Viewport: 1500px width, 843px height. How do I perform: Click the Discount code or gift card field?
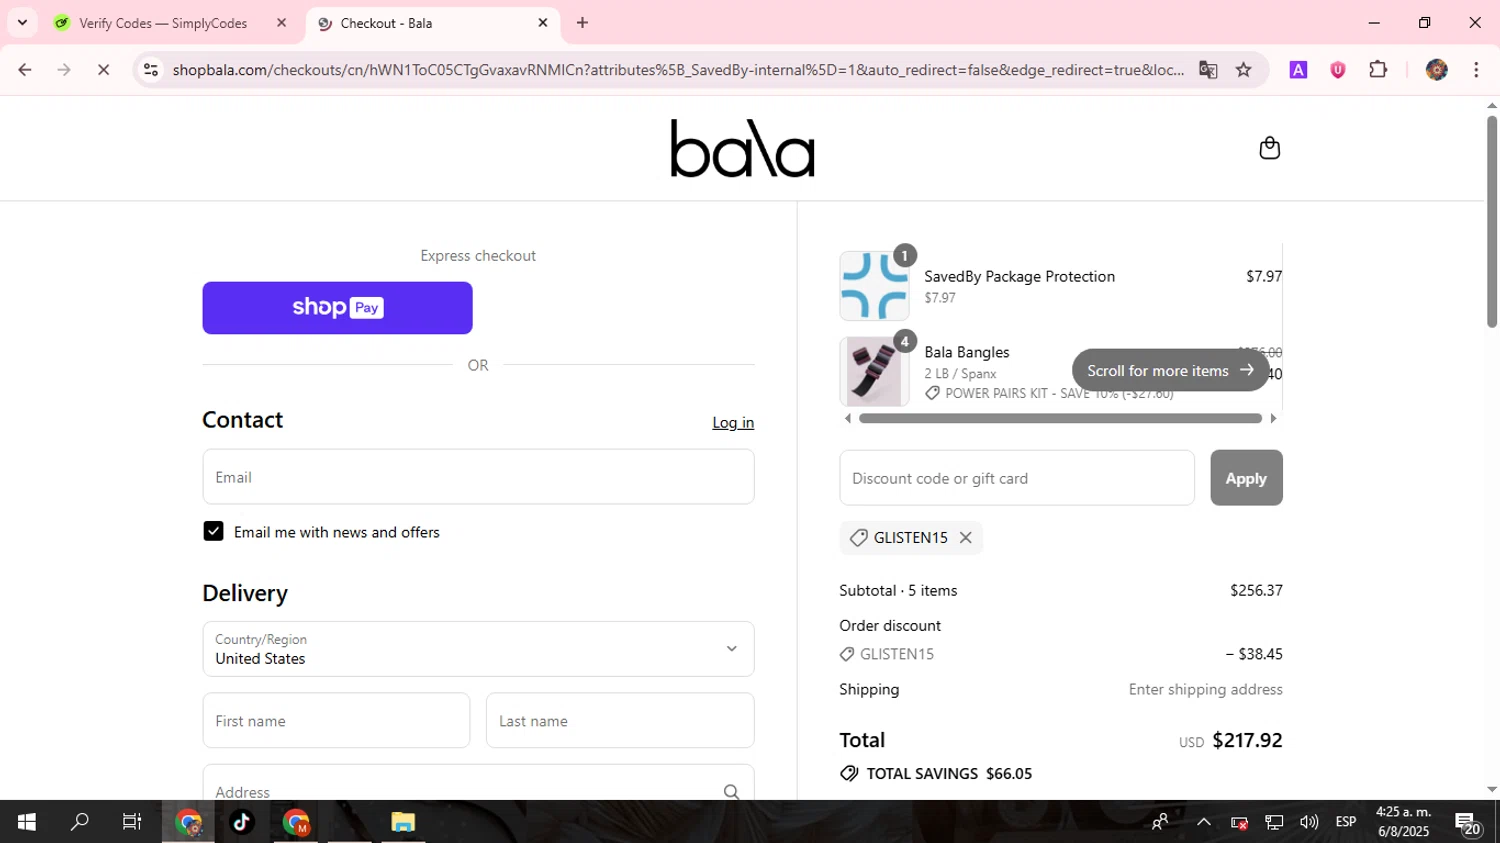click(x=1017, y=478)
